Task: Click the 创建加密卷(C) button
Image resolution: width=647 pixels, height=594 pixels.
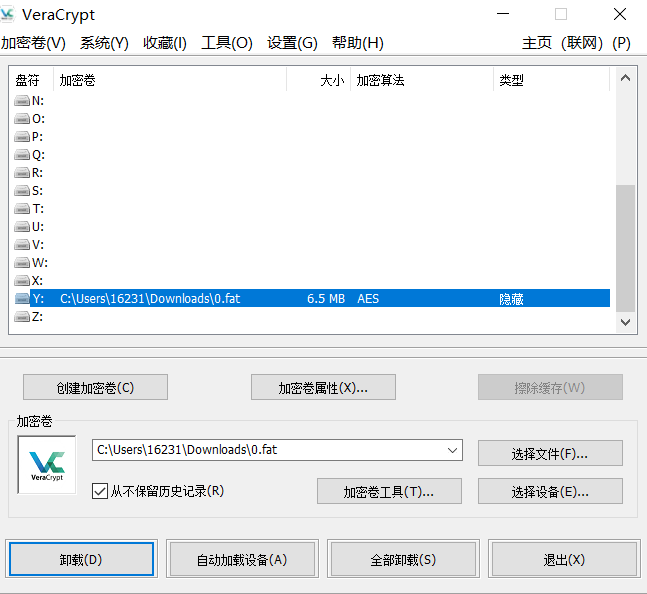Action: point(95,387)
